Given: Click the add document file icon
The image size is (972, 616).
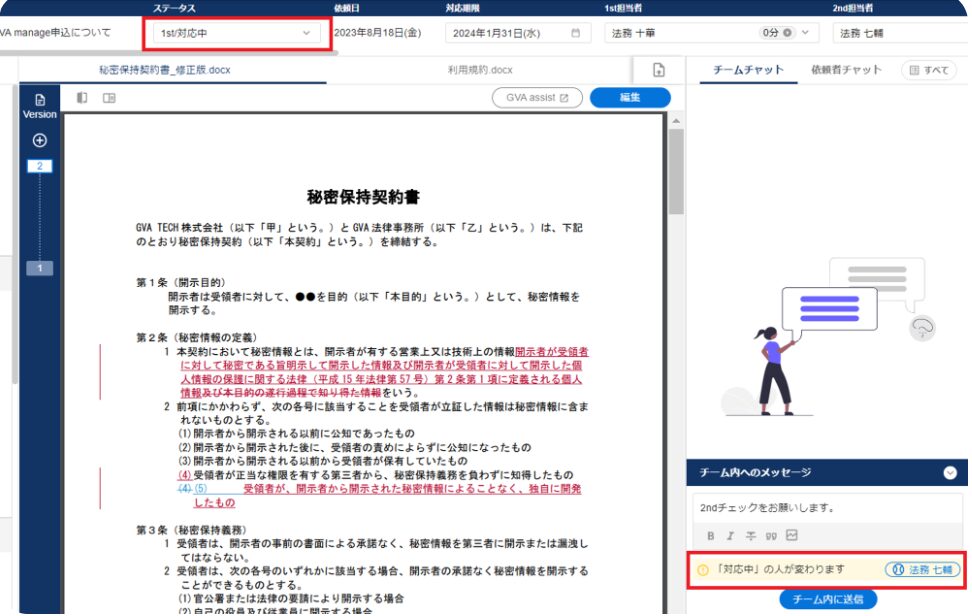Looking at the screenshot, I should tap(658, 70).
